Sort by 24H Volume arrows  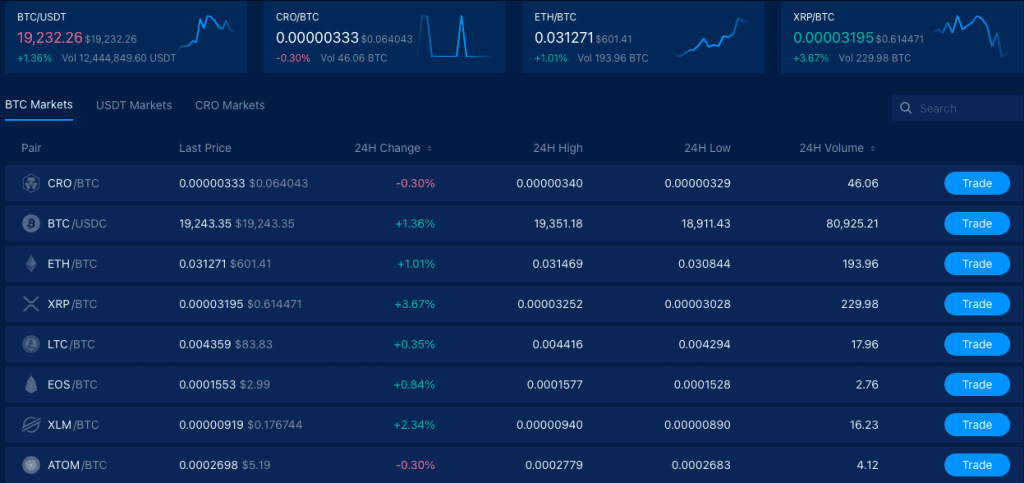click(873, 149)
